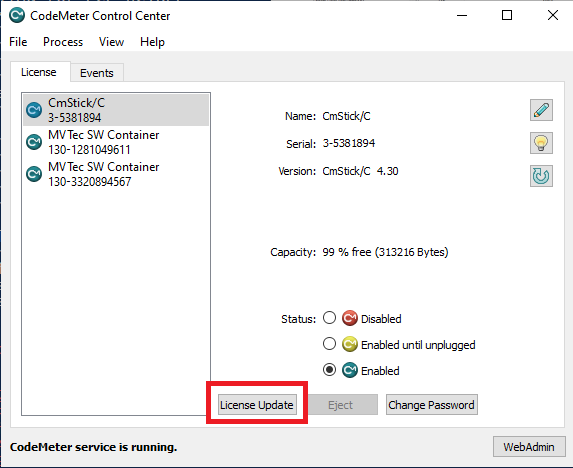573x468 pixels.
Task: Switch to the Events tab
Action: (x=97, y=73)
